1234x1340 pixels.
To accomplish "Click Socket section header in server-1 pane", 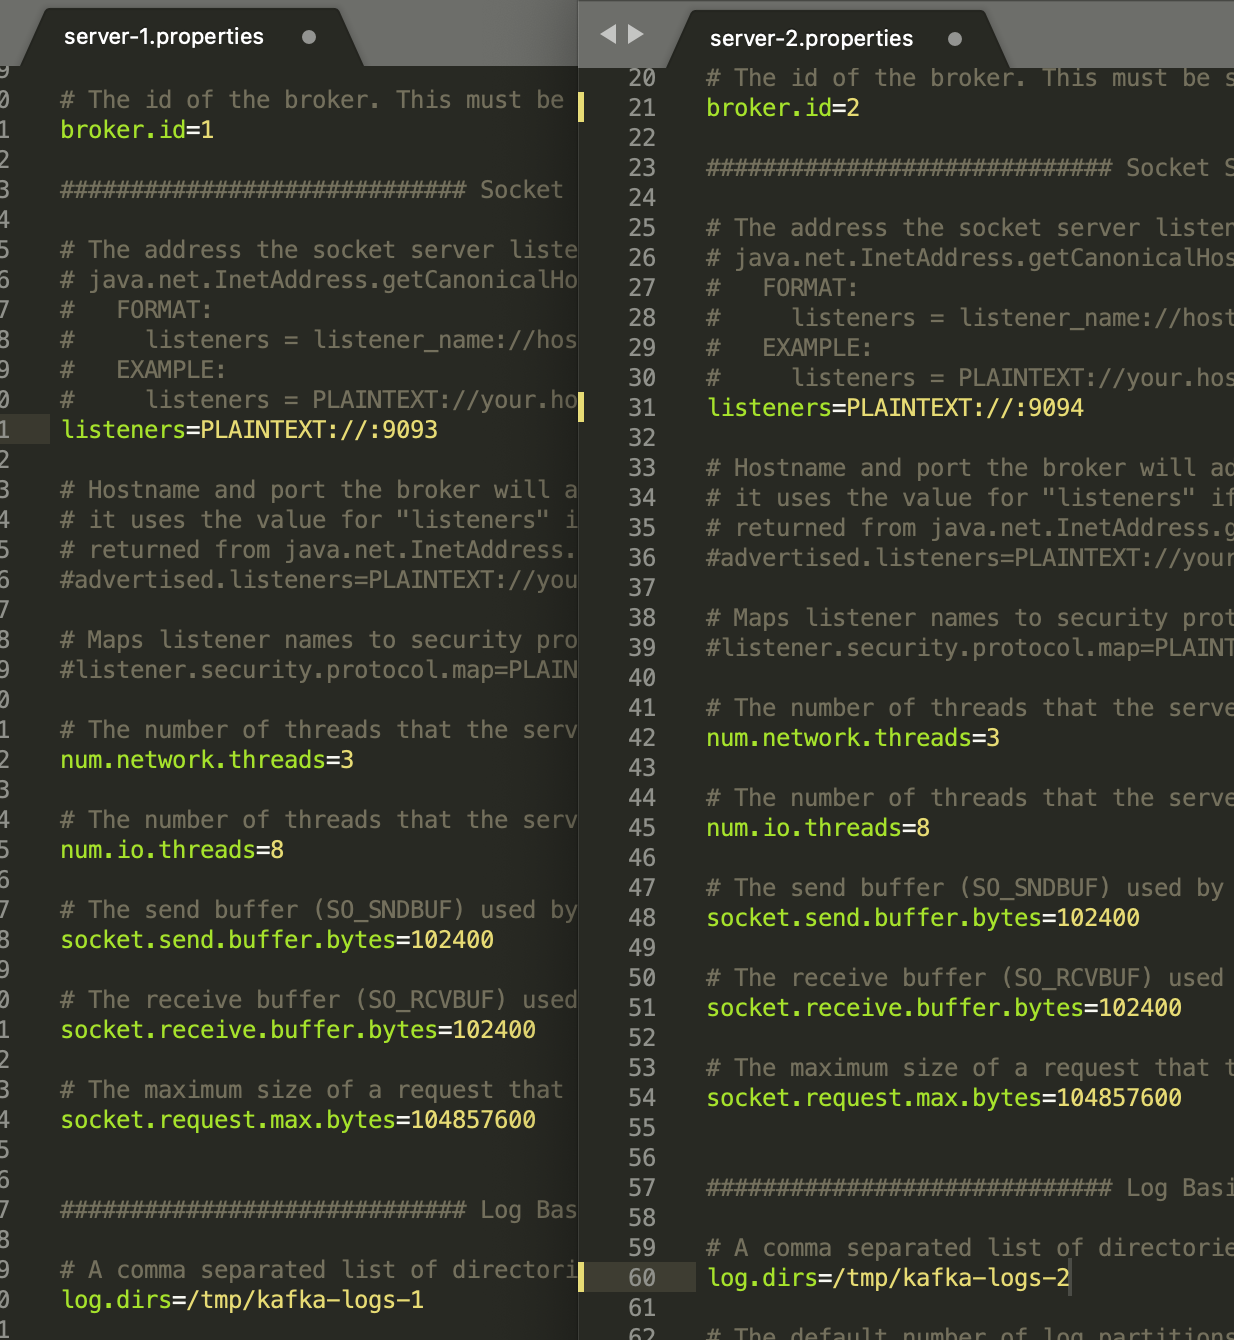I will [x=312, y=190].
